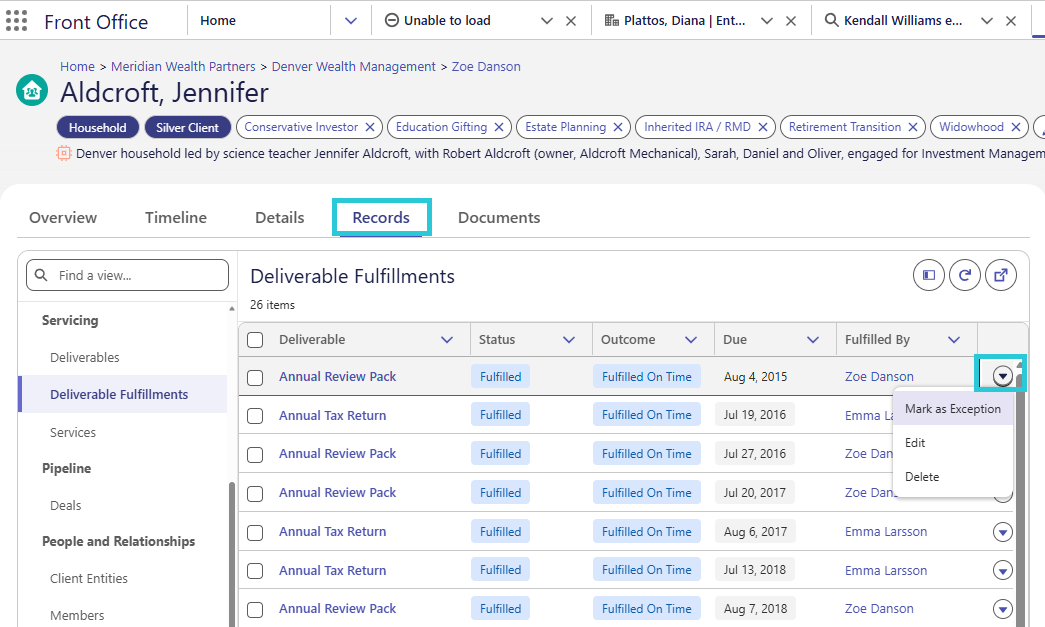Refresh the Deliverable Fulfillments list
Screen dimensions: 1045x627
pos(964,275)
